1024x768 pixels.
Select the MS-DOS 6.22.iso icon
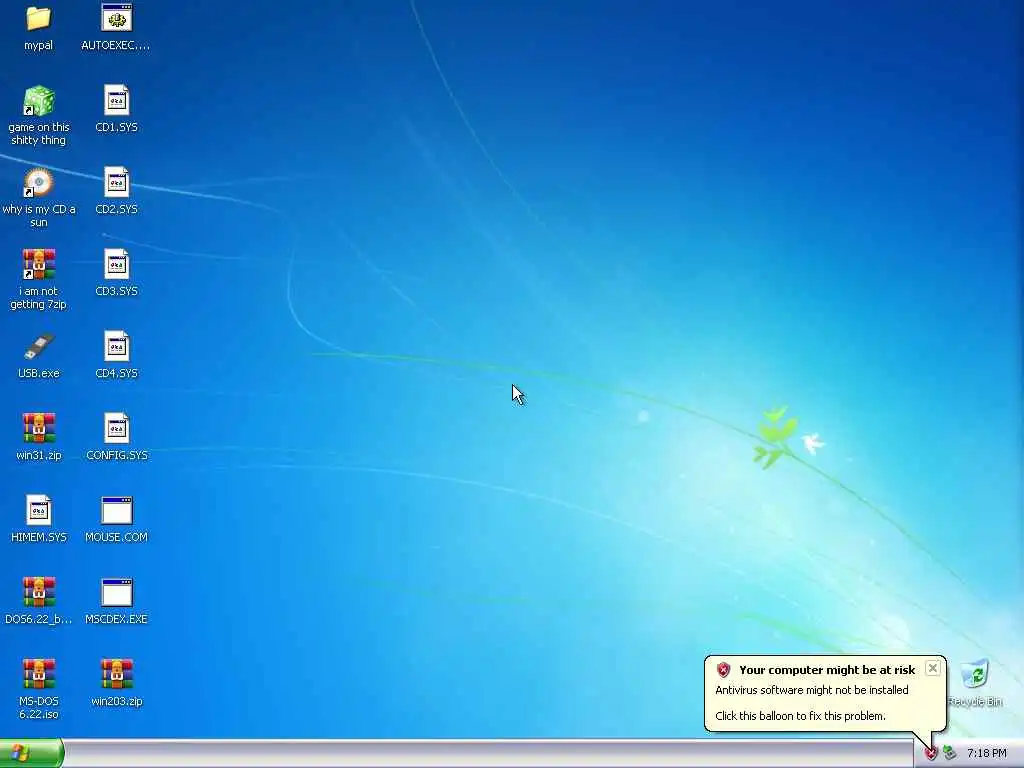click(x=39, y=675)
